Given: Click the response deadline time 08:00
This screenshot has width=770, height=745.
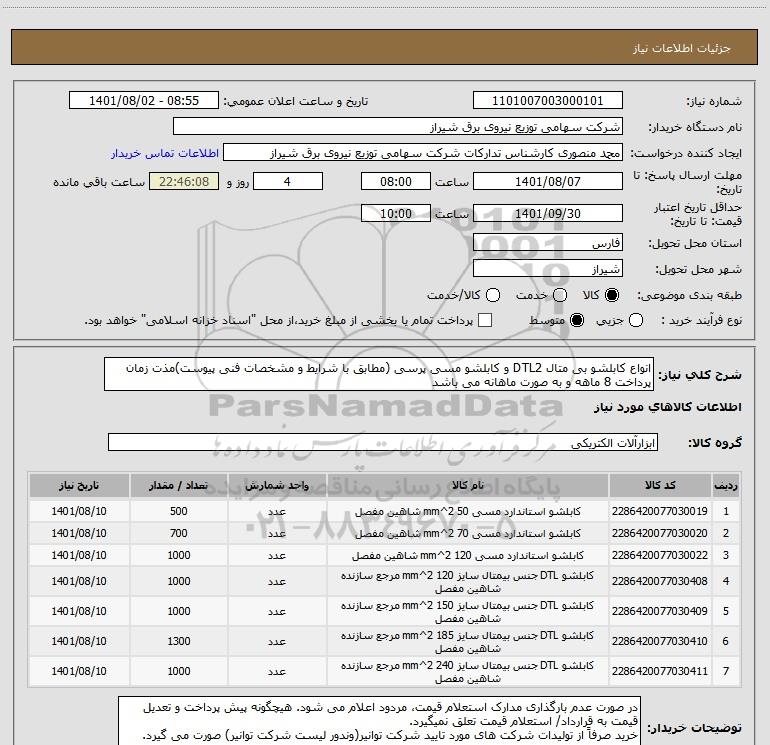Looking at the screenshot, I should pyautogui.click(x=396, y=182).
